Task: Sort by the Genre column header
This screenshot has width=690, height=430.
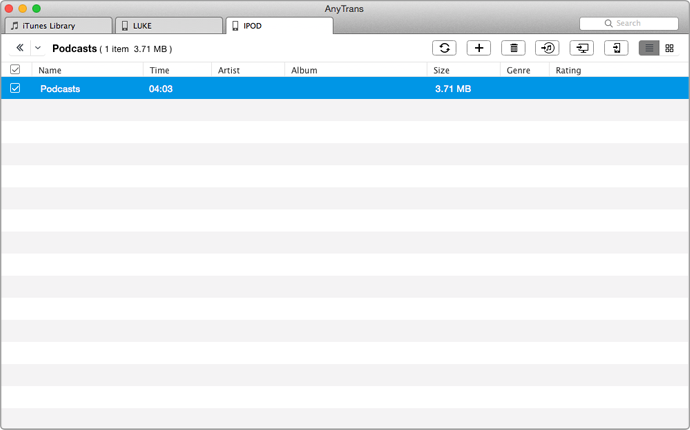Action: [x=518, y=70]
